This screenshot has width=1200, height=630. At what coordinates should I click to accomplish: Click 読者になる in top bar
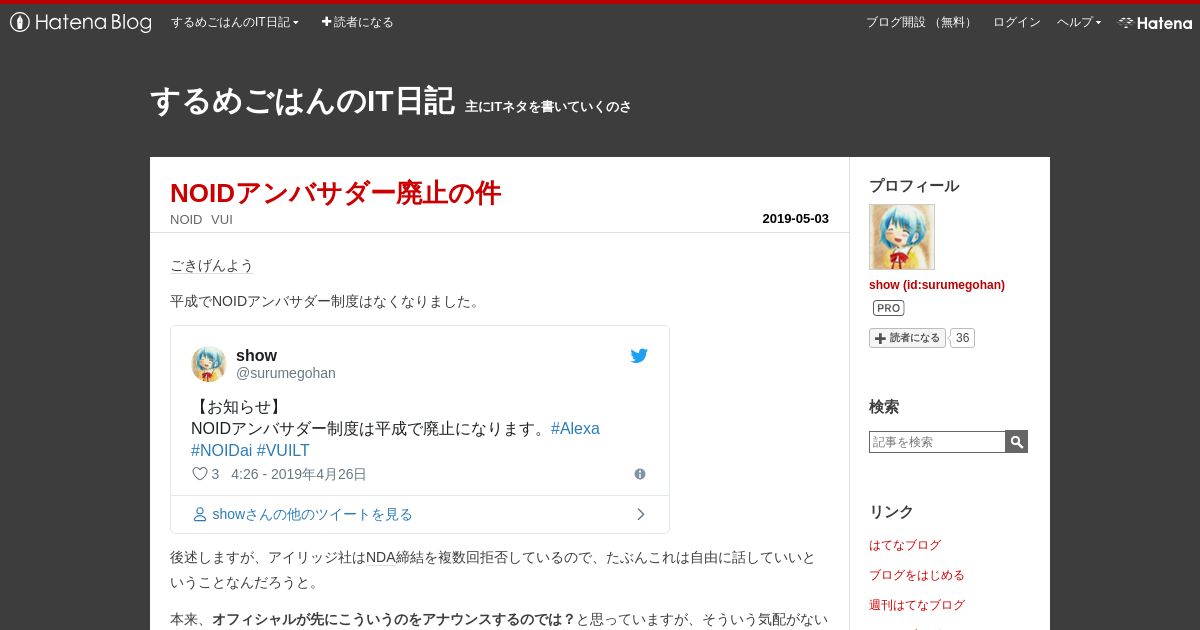pos(357,22)
